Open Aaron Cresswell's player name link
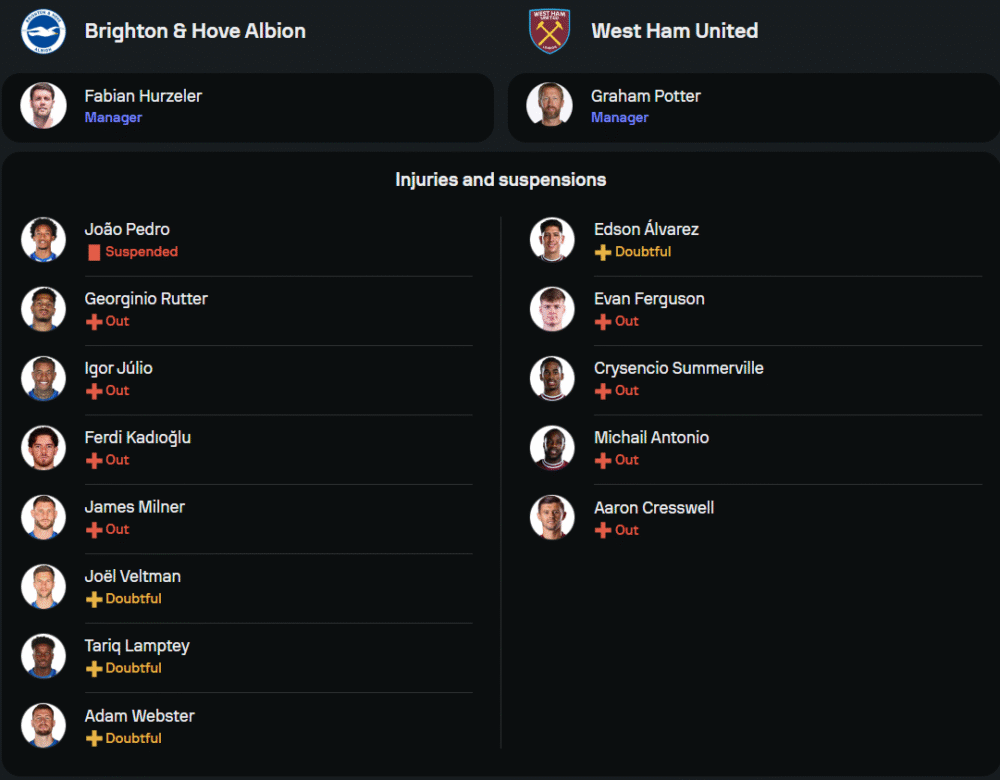1000x780 pixels. [x=654, y=507]
